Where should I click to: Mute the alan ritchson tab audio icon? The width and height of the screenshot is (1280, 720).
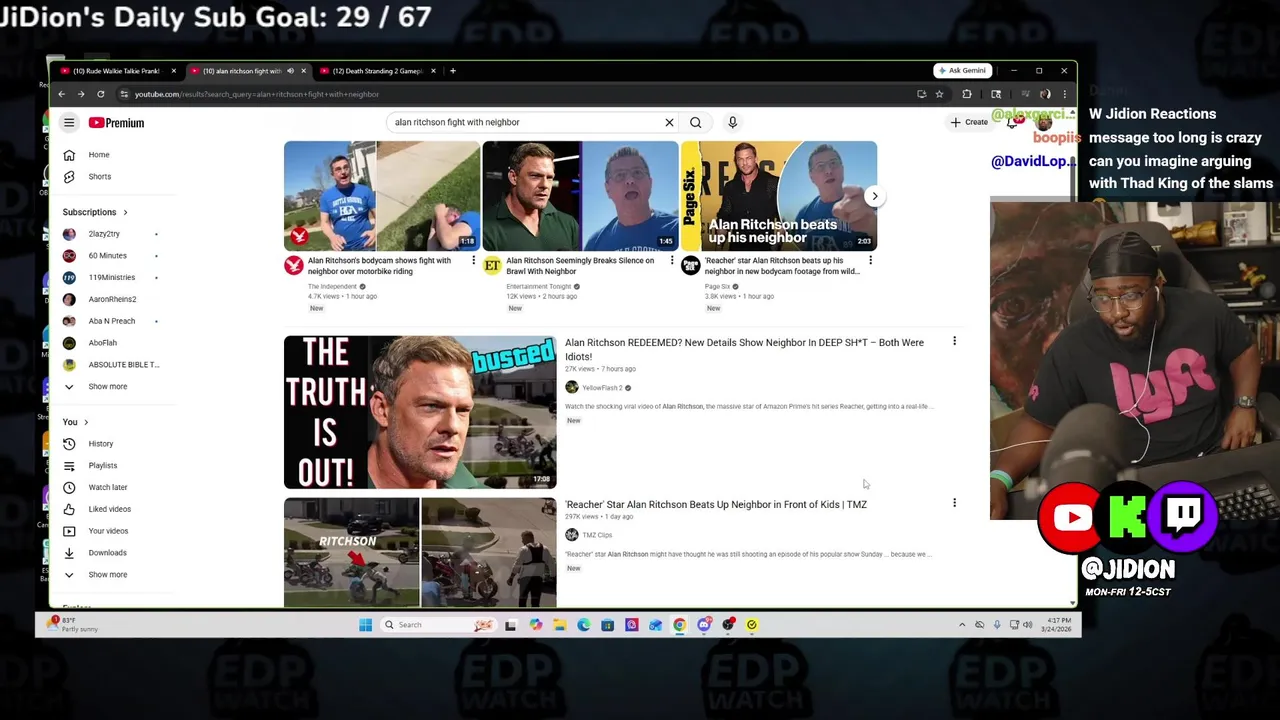point(290,71)
